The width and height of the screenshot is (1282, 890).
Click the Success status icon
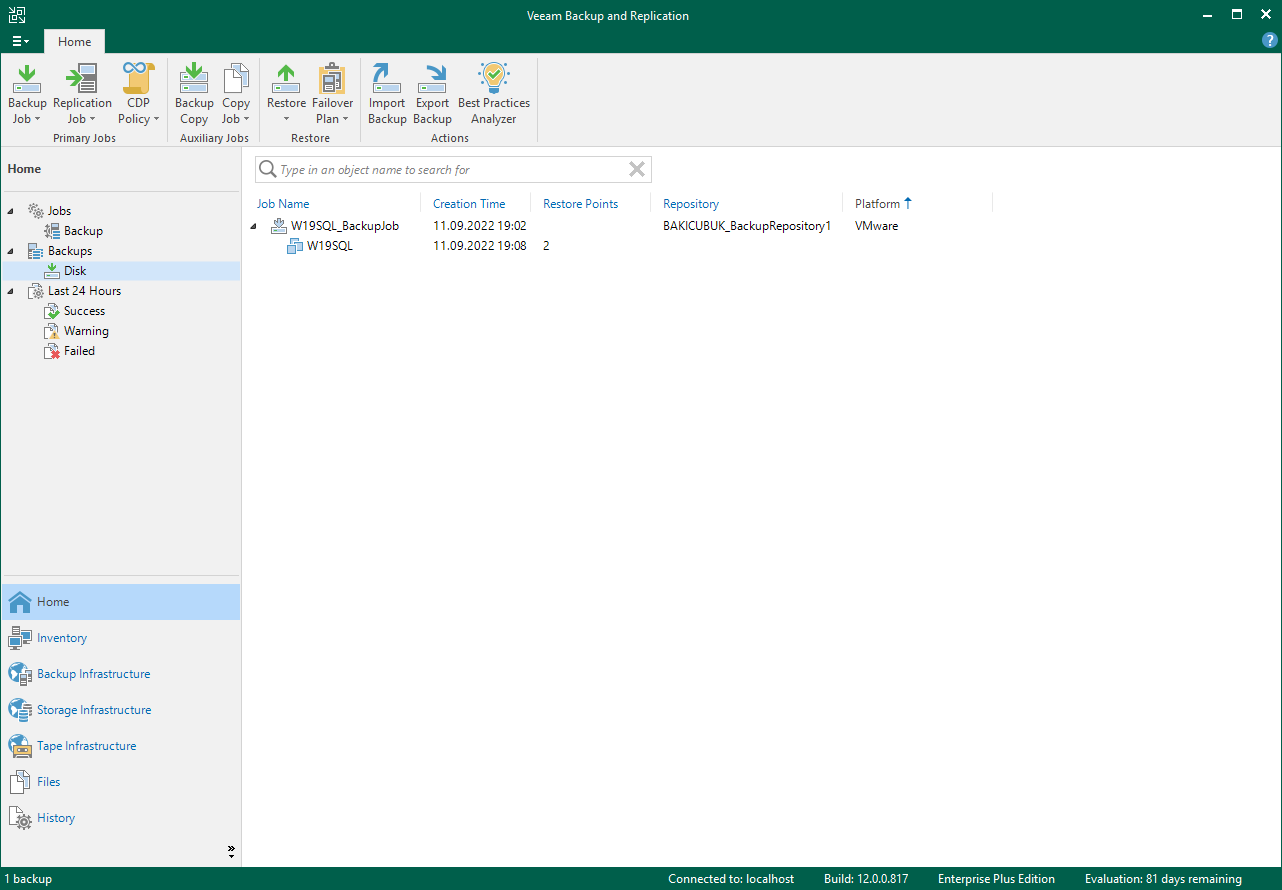pyautogui.click(x=52, y=311)
